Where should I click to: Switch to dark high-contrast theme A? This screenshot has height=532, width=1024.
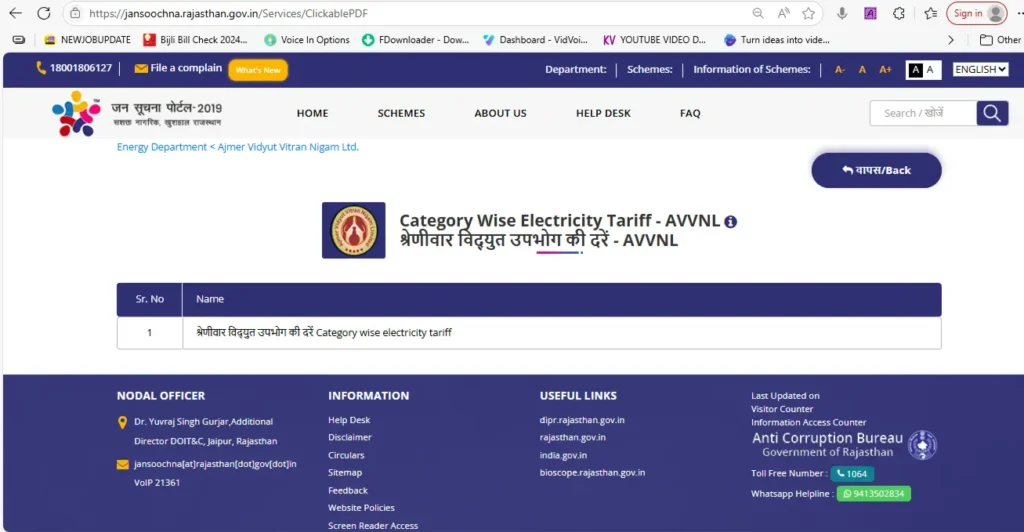click(914, 70)
